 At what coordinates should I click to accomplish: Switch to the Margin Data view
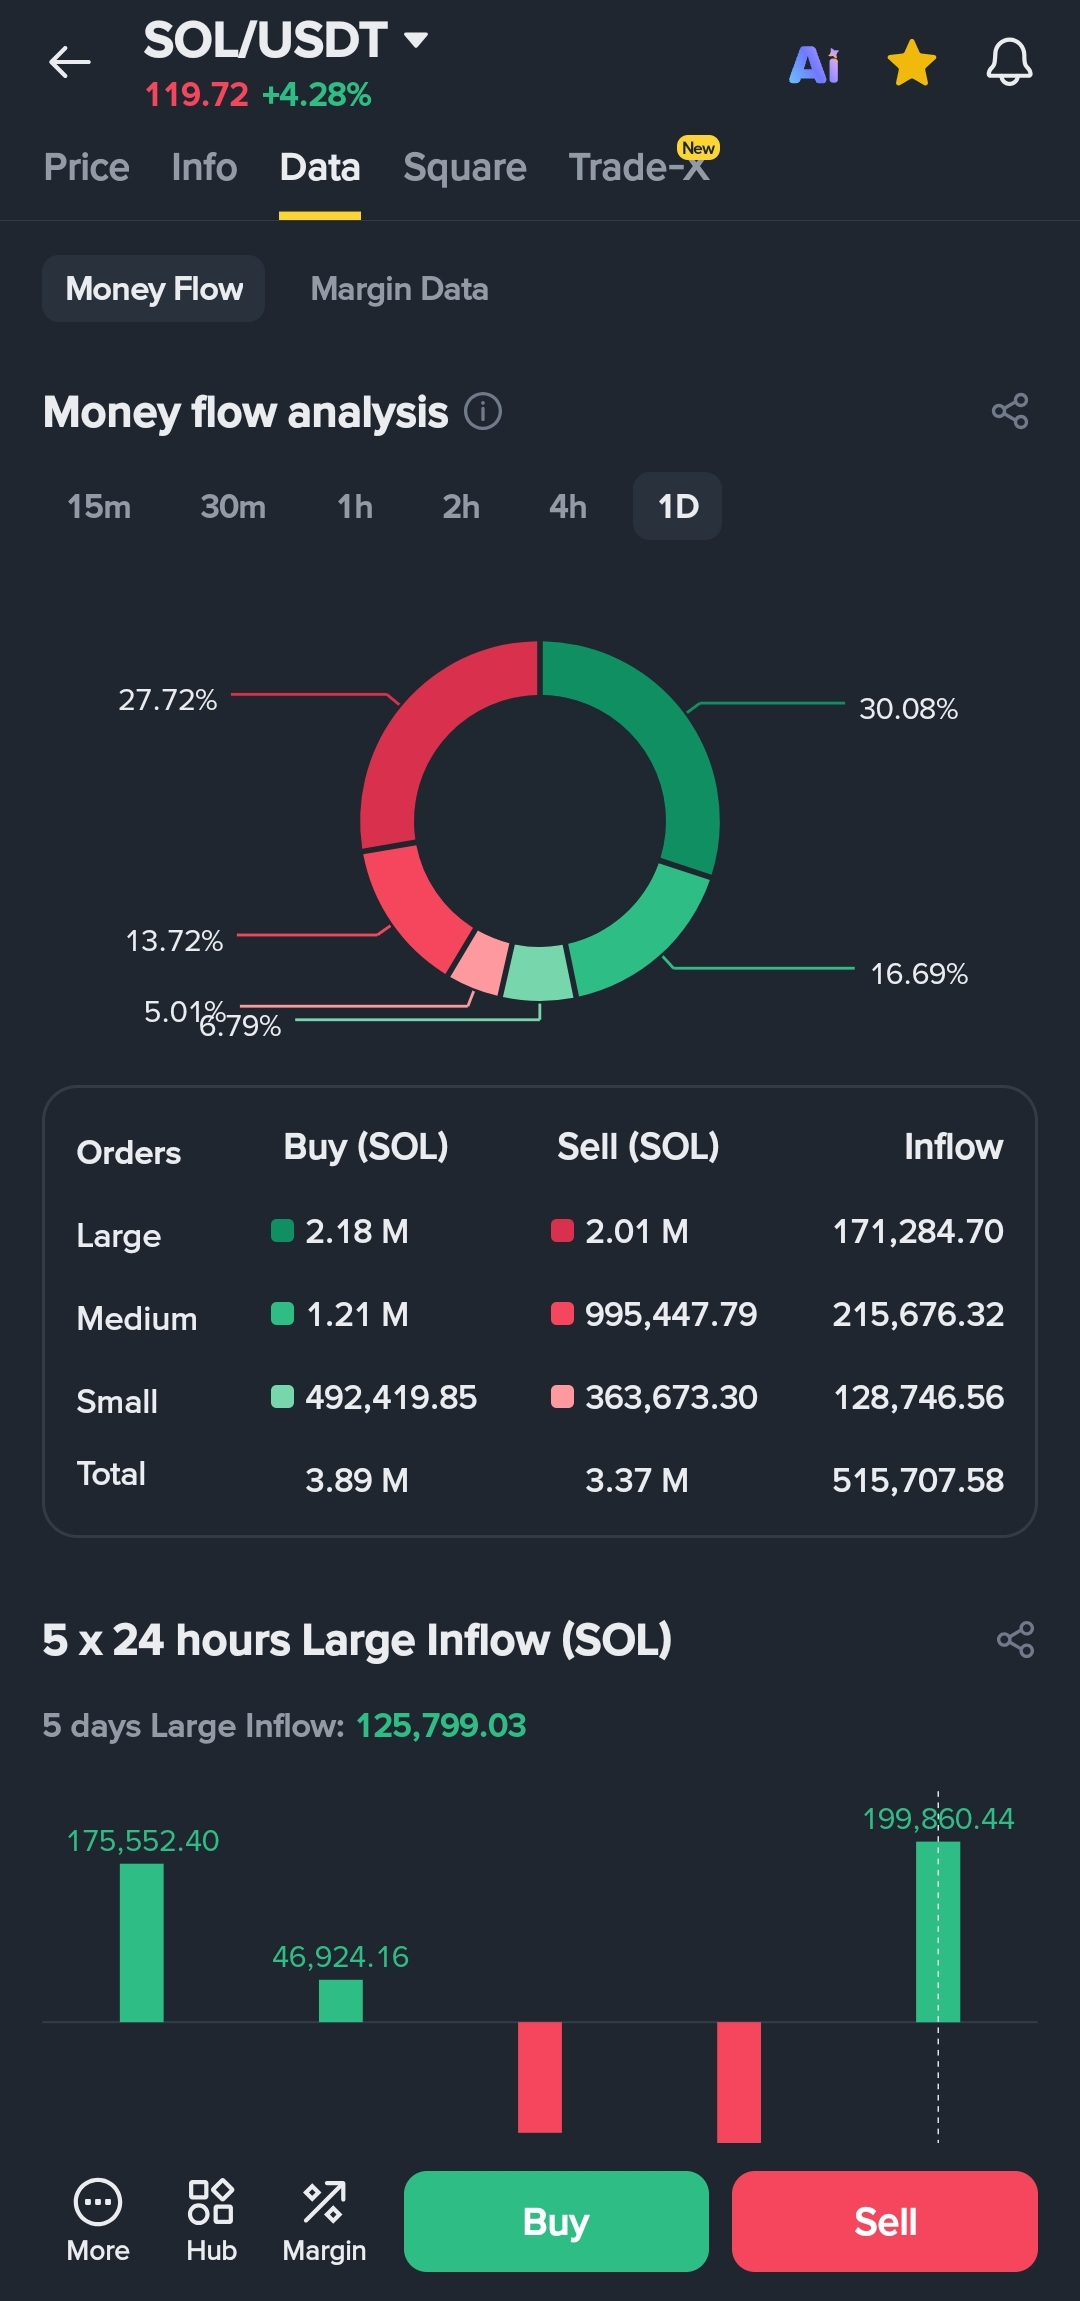[x=399, y=289]
